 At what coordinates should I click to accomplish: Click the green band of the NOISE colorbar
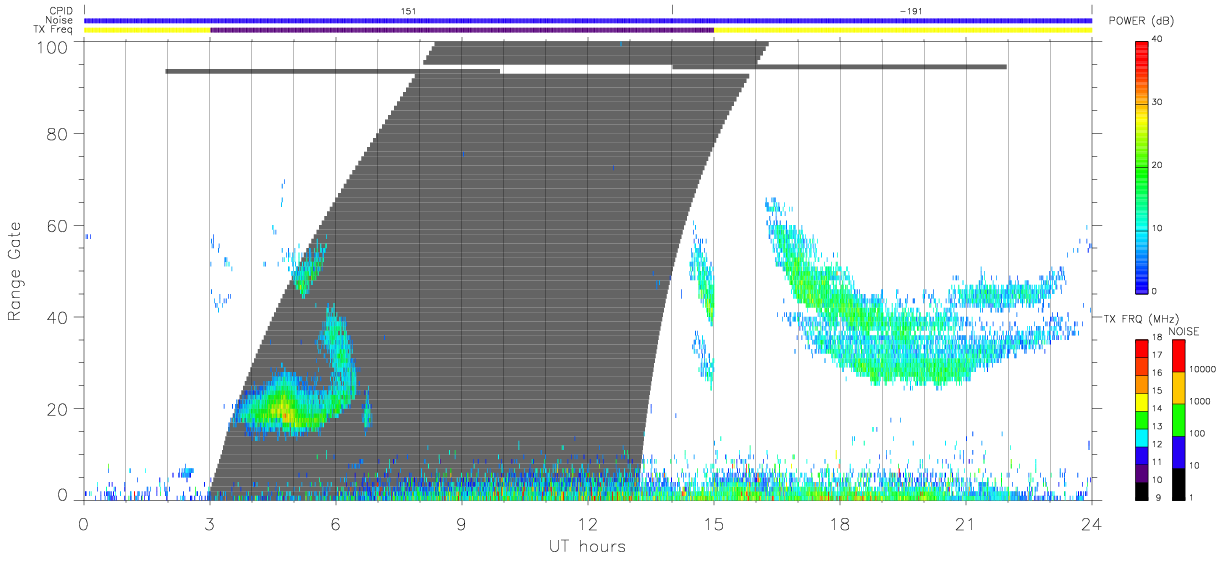point(1177,419)
